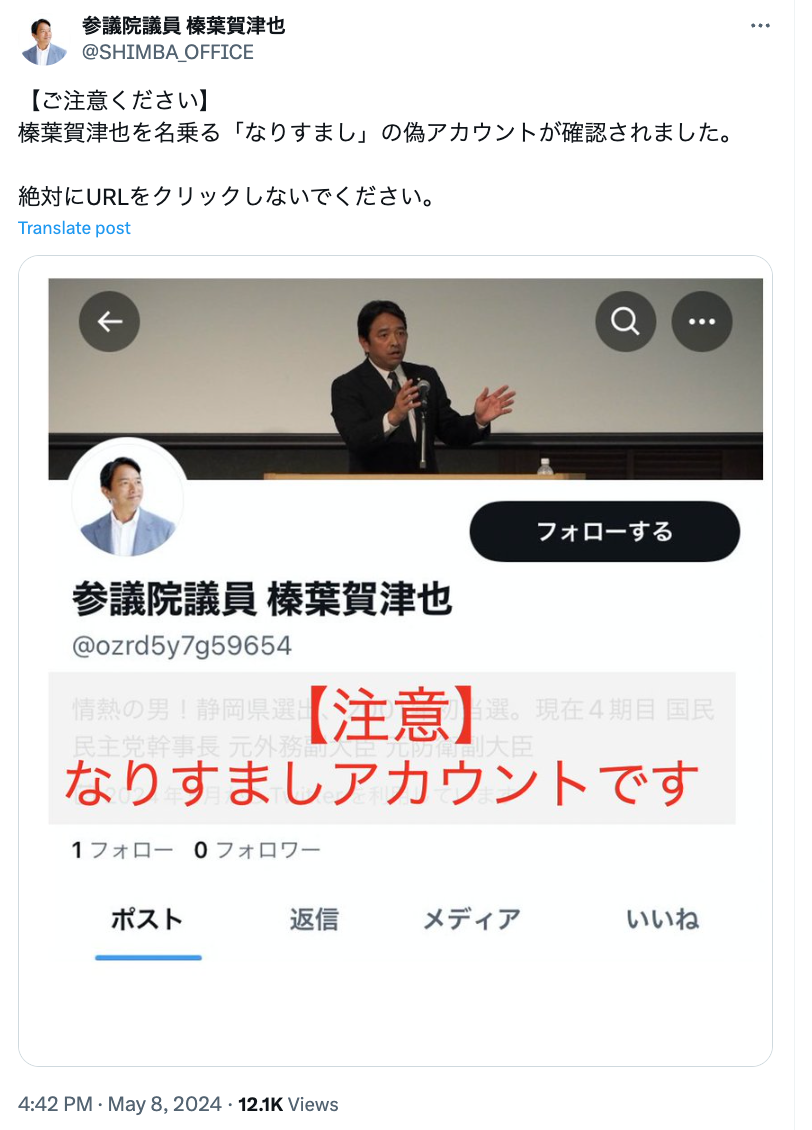Click the 0 フォロワー followers count
This screenshot has height=1130, width=812.
pos(257,850)
